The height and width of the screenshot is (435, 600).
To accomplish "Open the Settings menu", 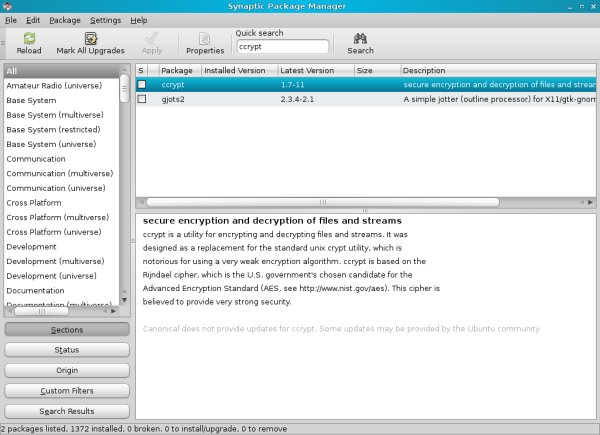I will tap(105, 20).
